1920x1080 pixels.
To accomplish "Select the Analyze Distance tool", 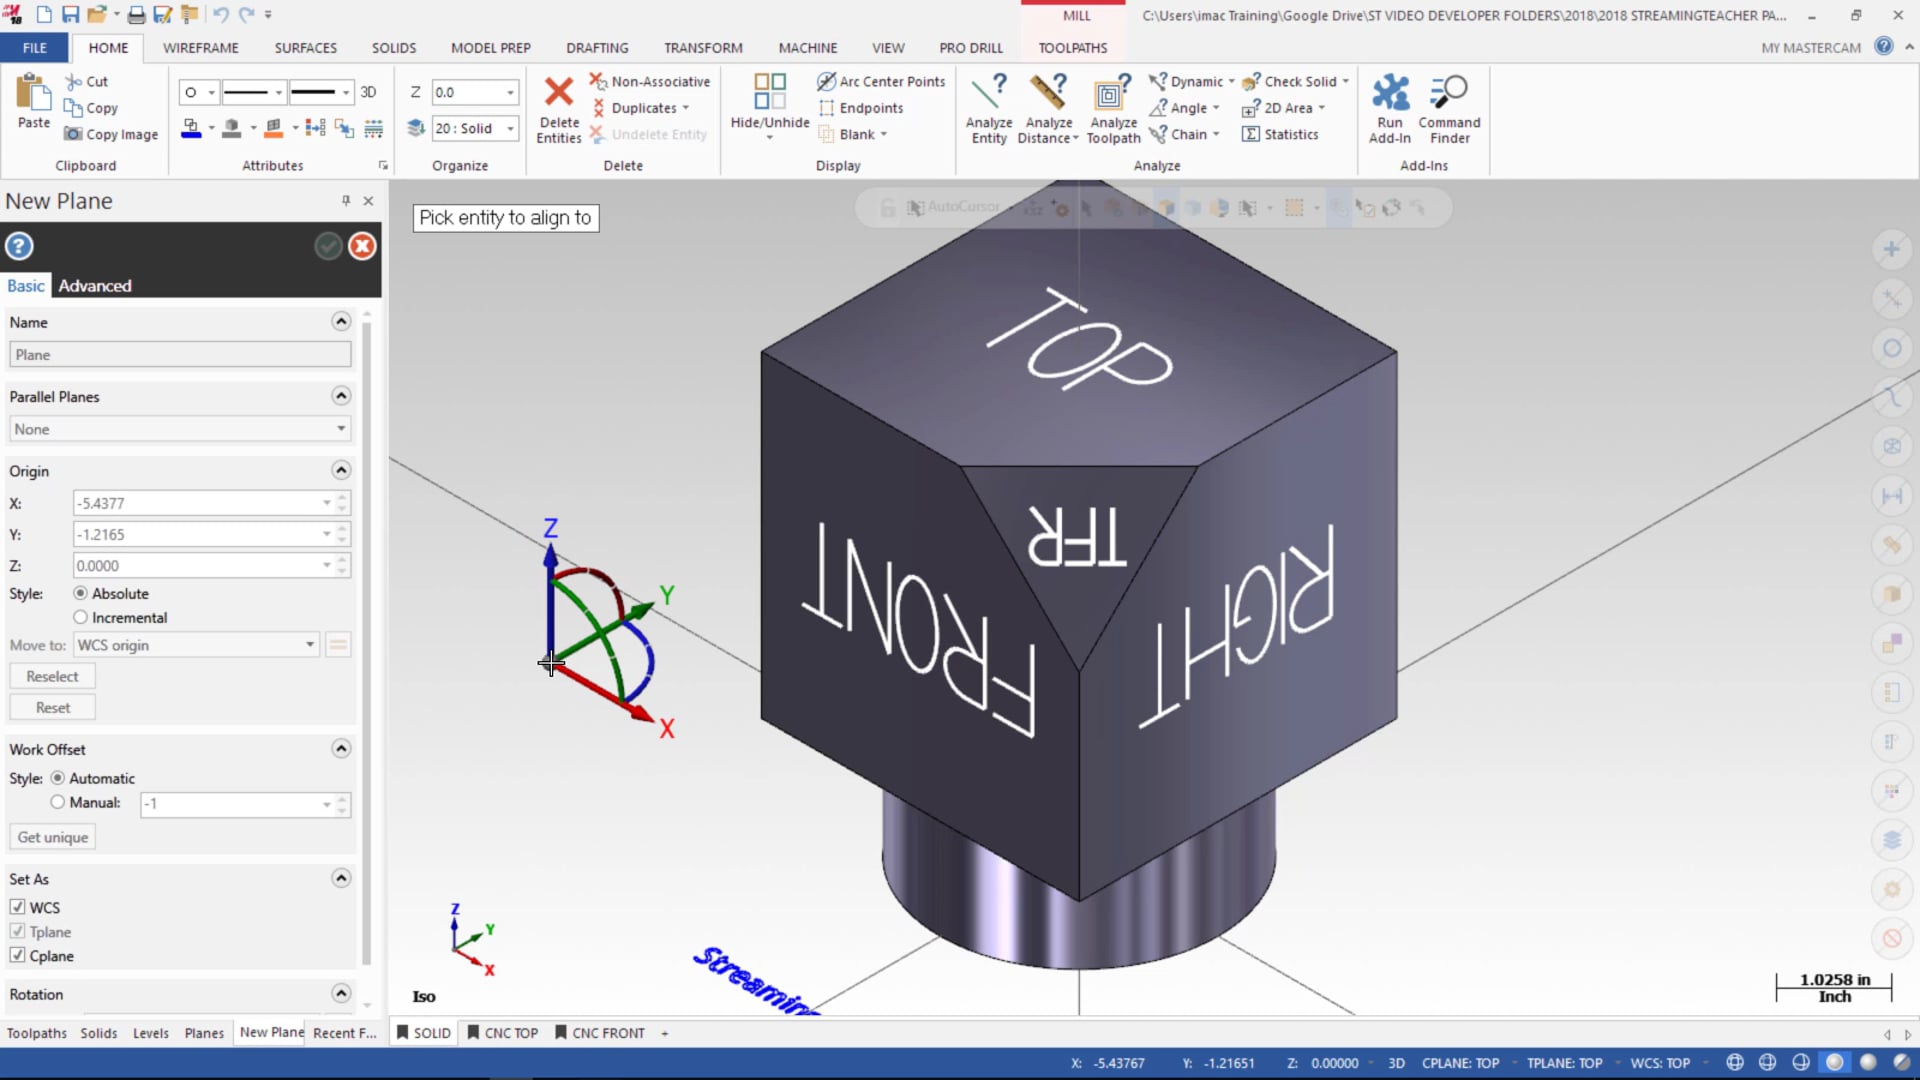I will (x=1048, y=107).
